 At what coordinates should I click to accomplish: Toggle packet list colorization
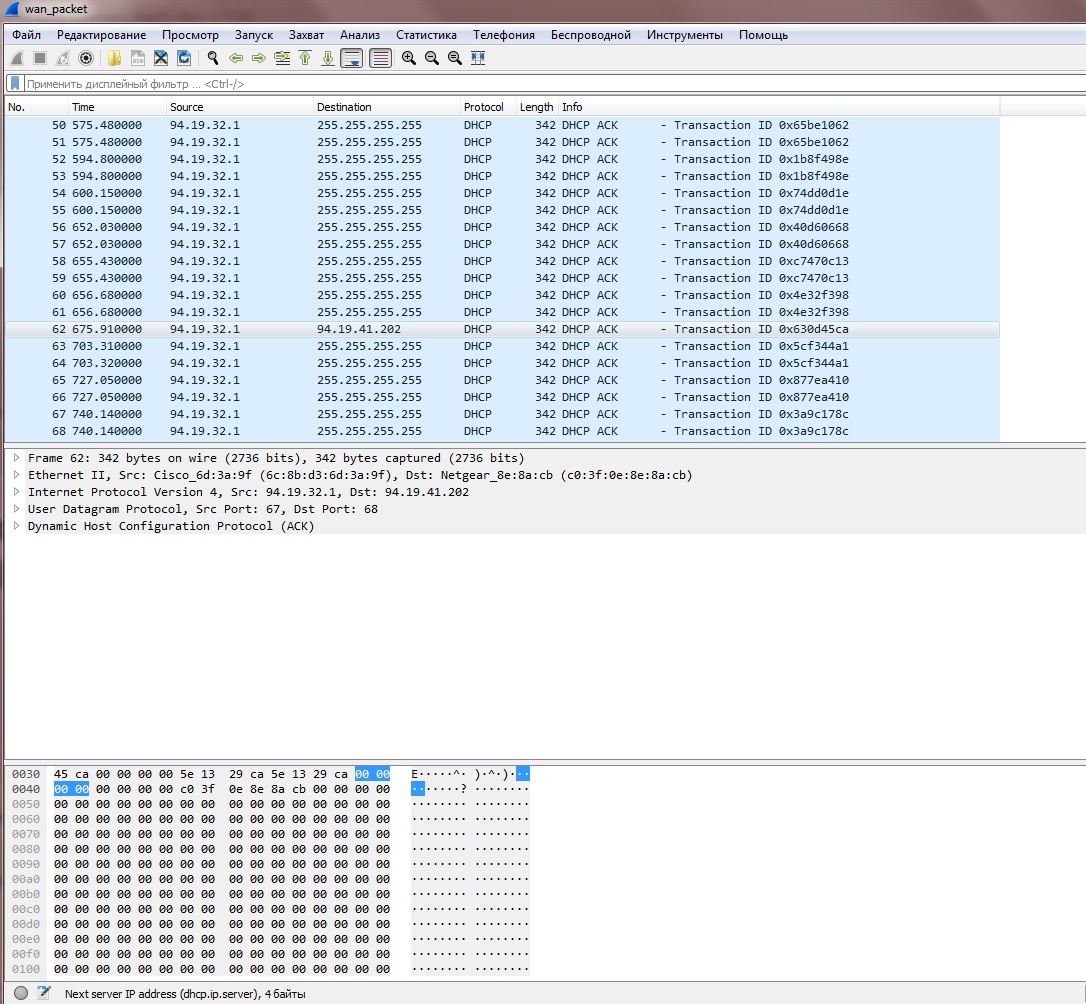pos(381,58)
